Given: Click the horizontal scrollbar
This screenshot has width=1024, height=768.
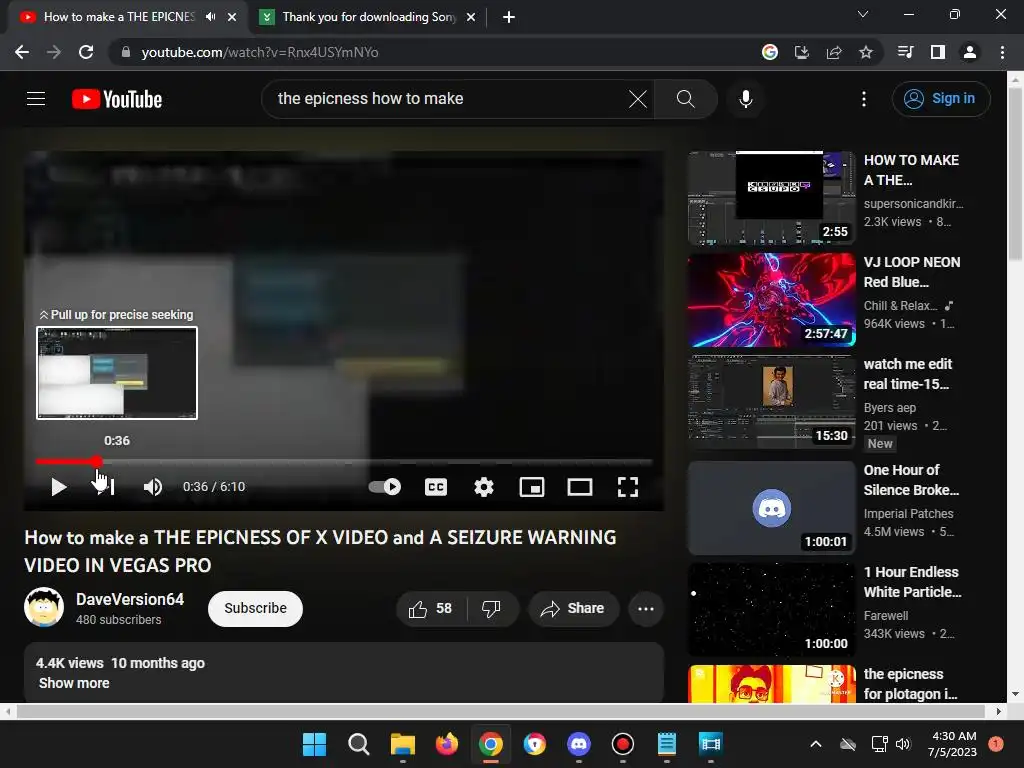Looking at the screenshot, I should click(x=502, y=711).
